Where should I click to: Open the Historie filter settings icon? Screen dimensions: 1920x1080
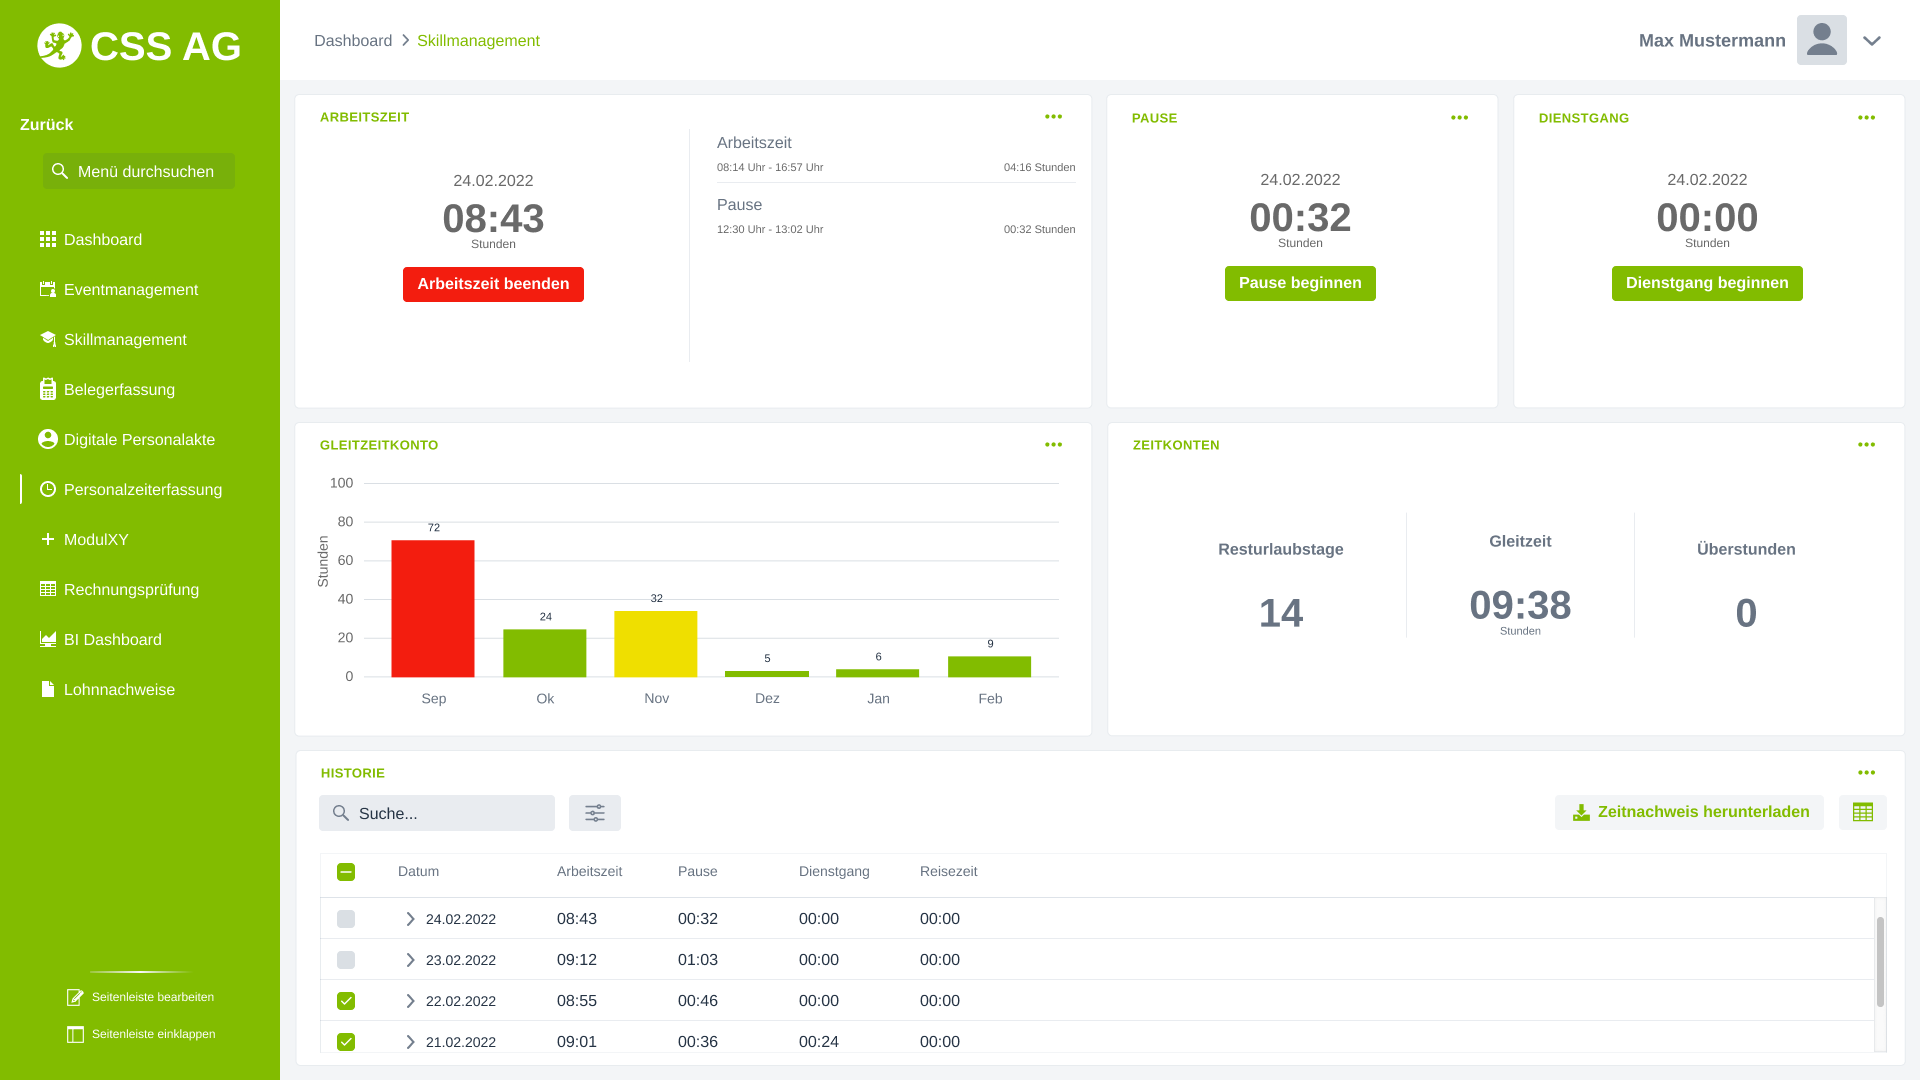point(595,813)
